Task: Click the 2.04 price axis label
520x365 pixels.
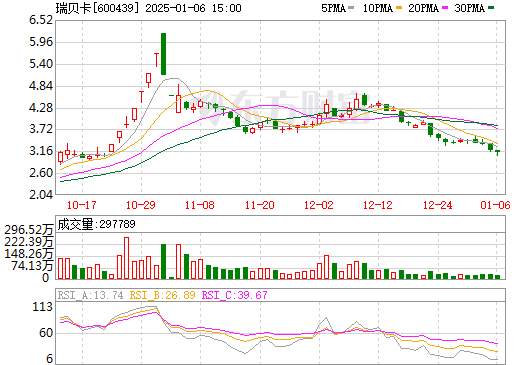Action: tap(41, 194)
